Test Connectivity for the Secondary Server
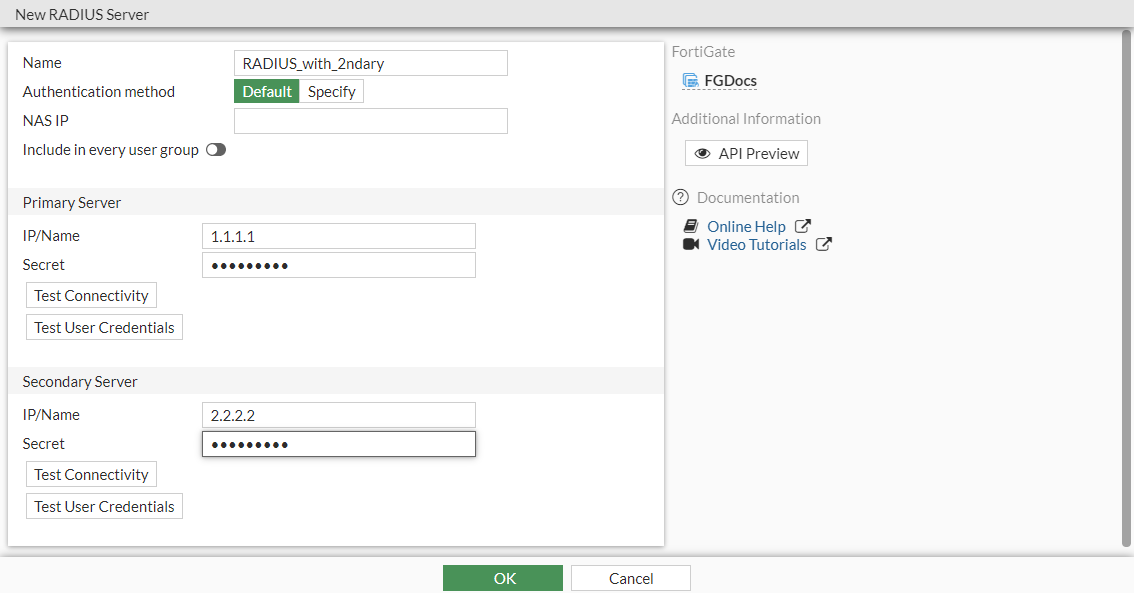The image size is (1134, 593). click(91, 475)
